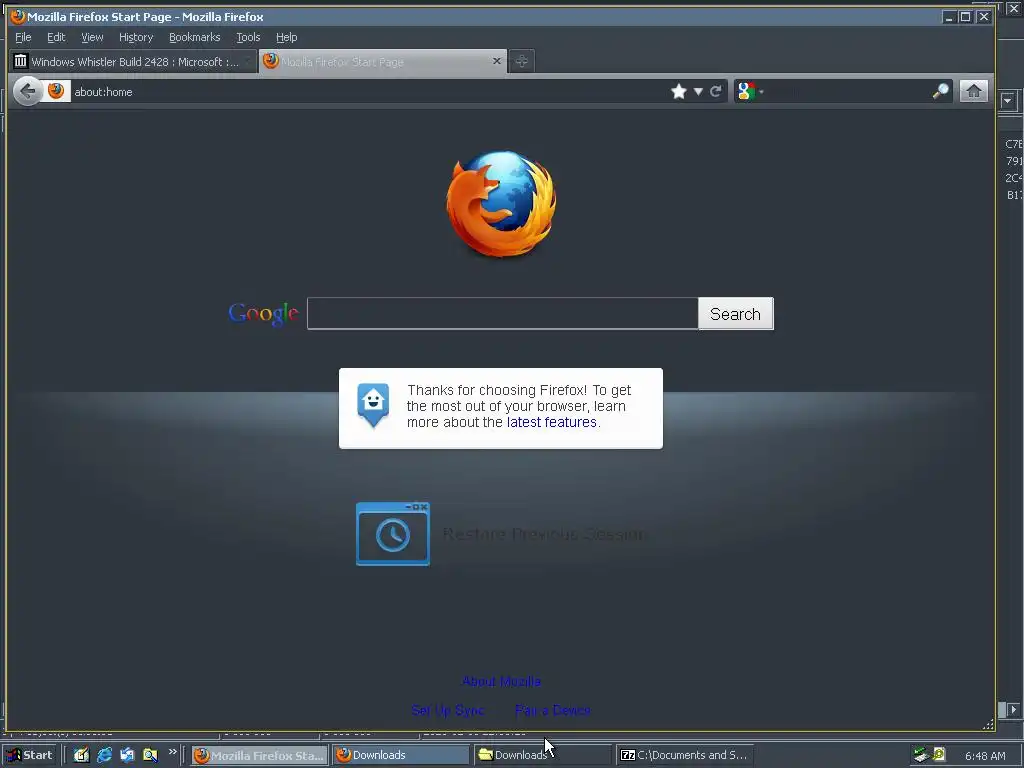Switch to 7-Zip C:\Documents and S... taskbar button
The width and height of the screenshot is (1024, 768).
point(684,755)
